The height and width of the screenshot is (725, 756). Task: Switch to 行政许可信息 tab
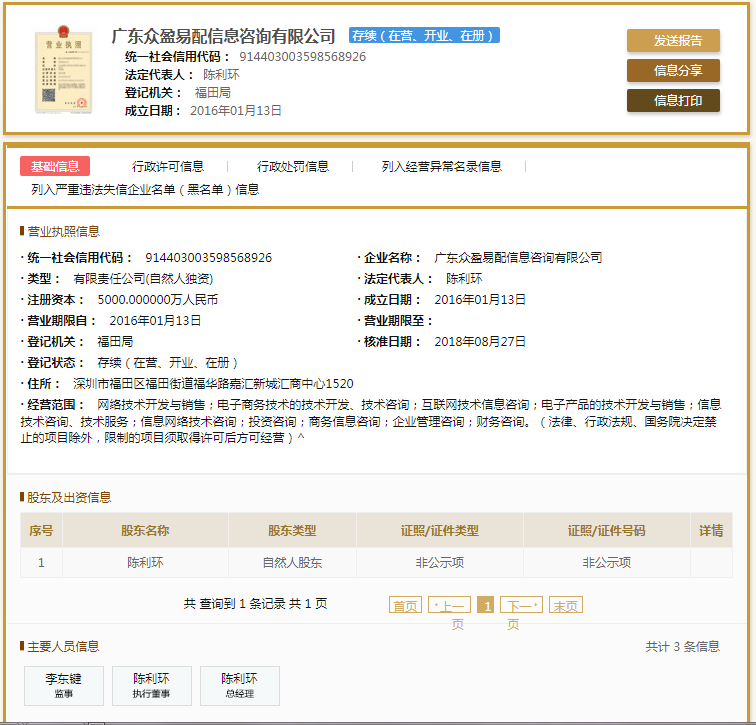click(168, 167)
